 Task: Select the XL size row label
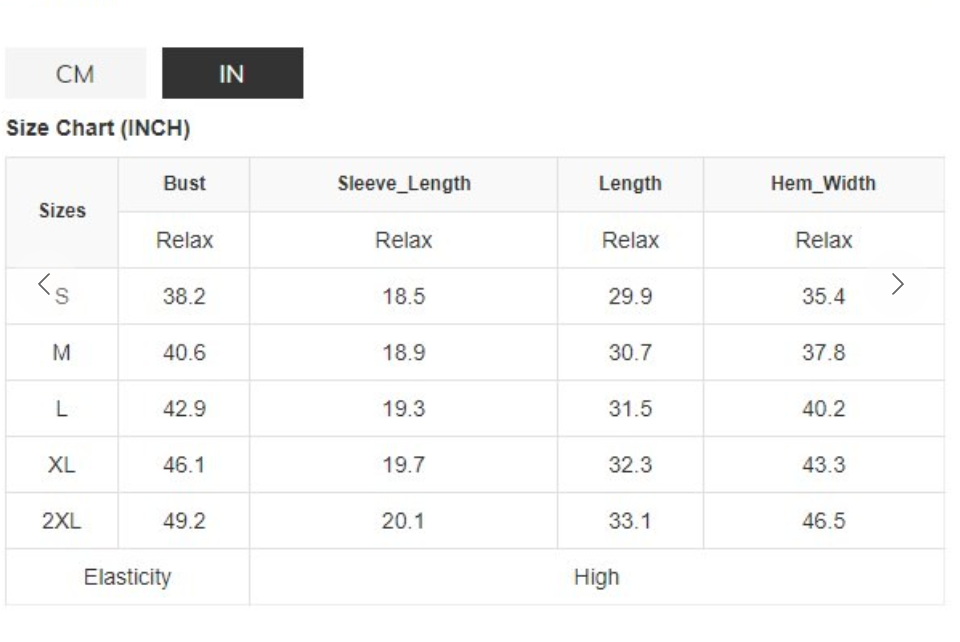click(x=61, y=465)
